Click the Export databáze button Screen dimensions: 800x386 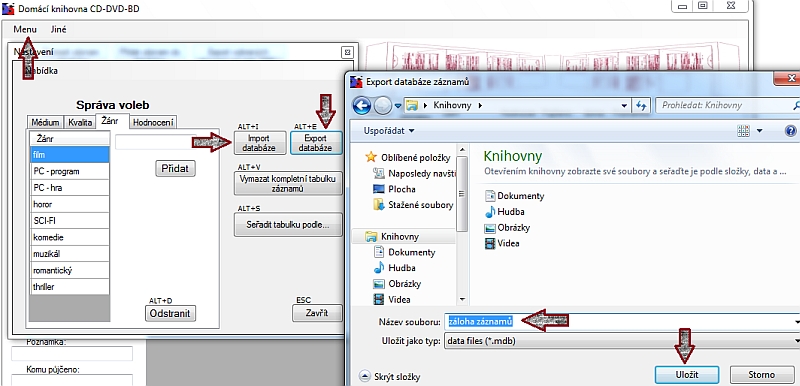pos(316,143)
